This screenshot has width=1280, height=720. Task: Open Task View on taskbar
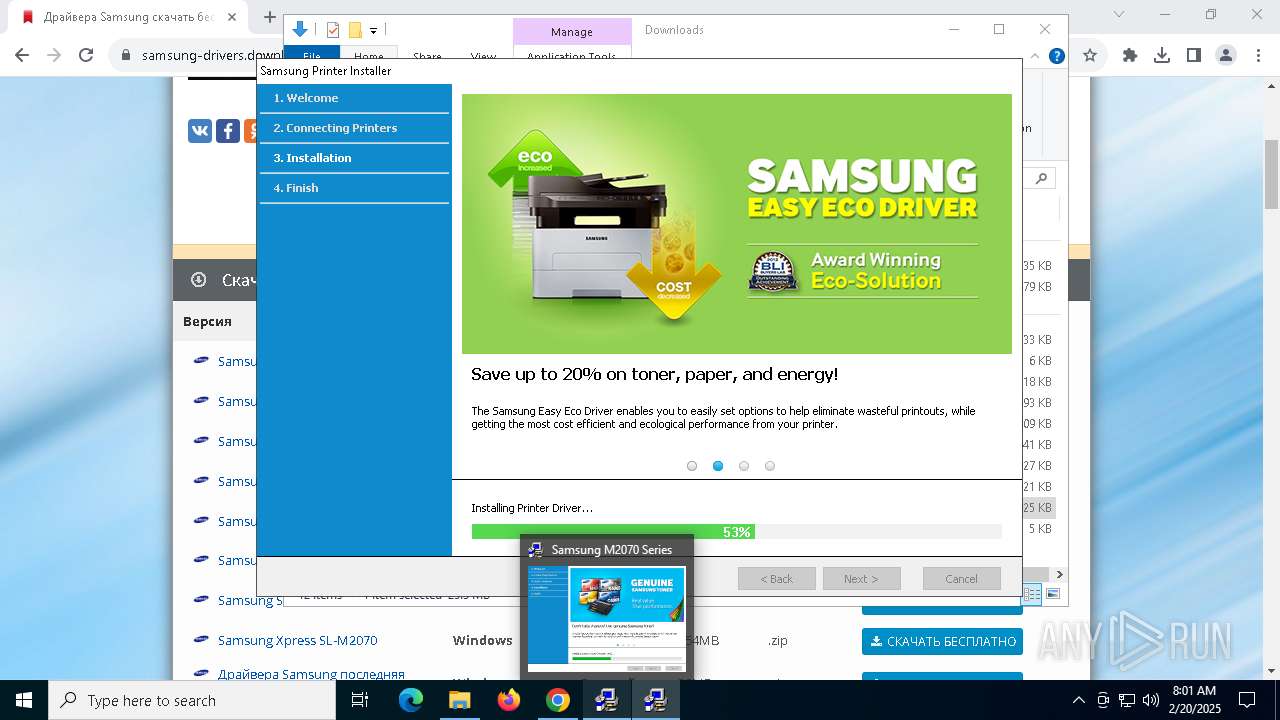point(360,700)
